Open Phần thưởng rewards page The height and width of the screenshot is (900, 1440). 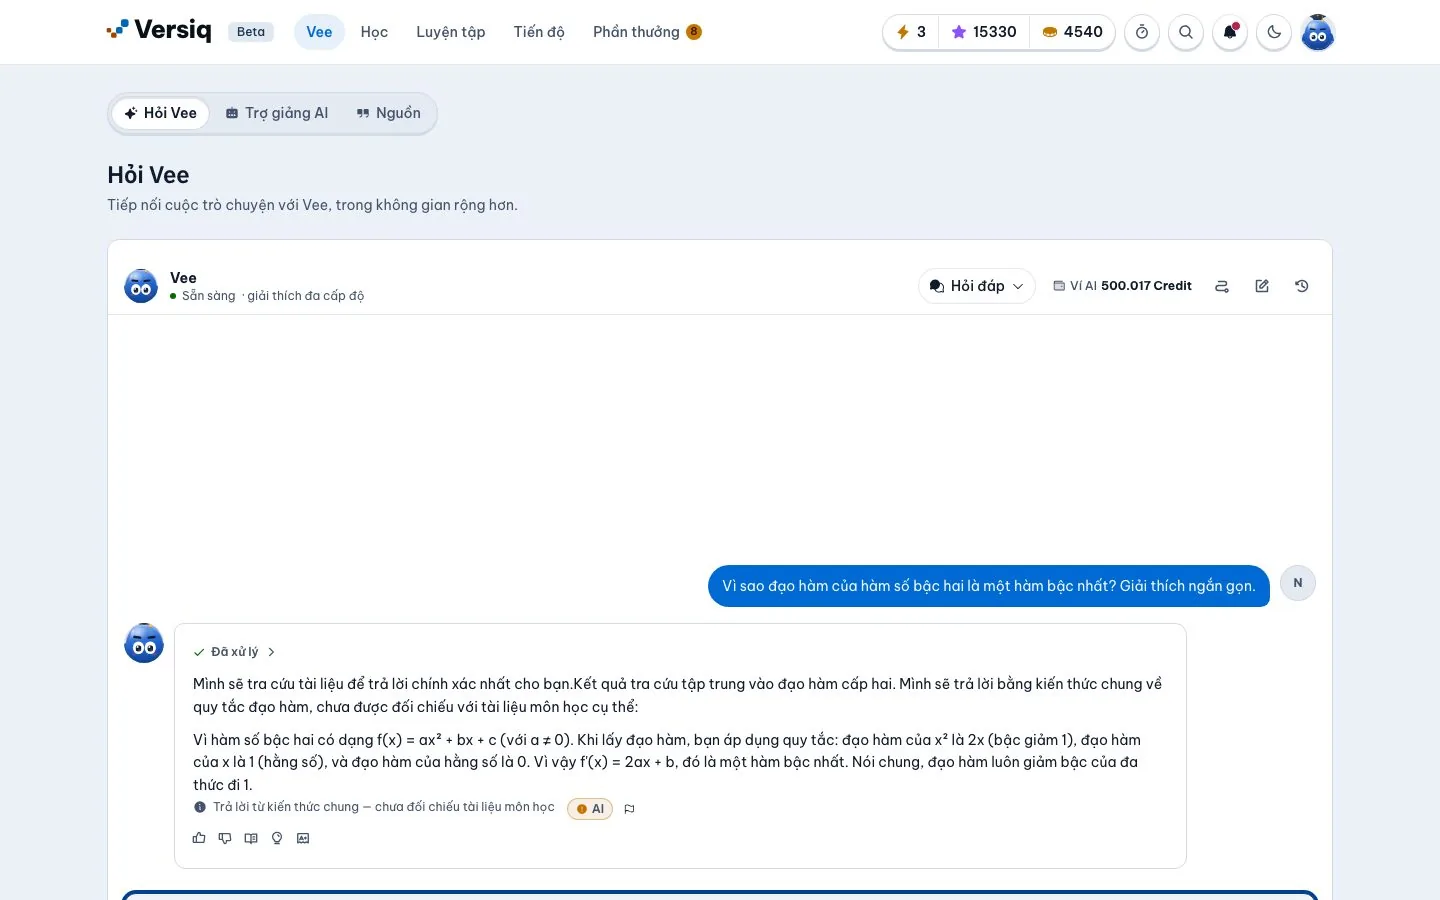pyautogui.click(x=647, y=32)
